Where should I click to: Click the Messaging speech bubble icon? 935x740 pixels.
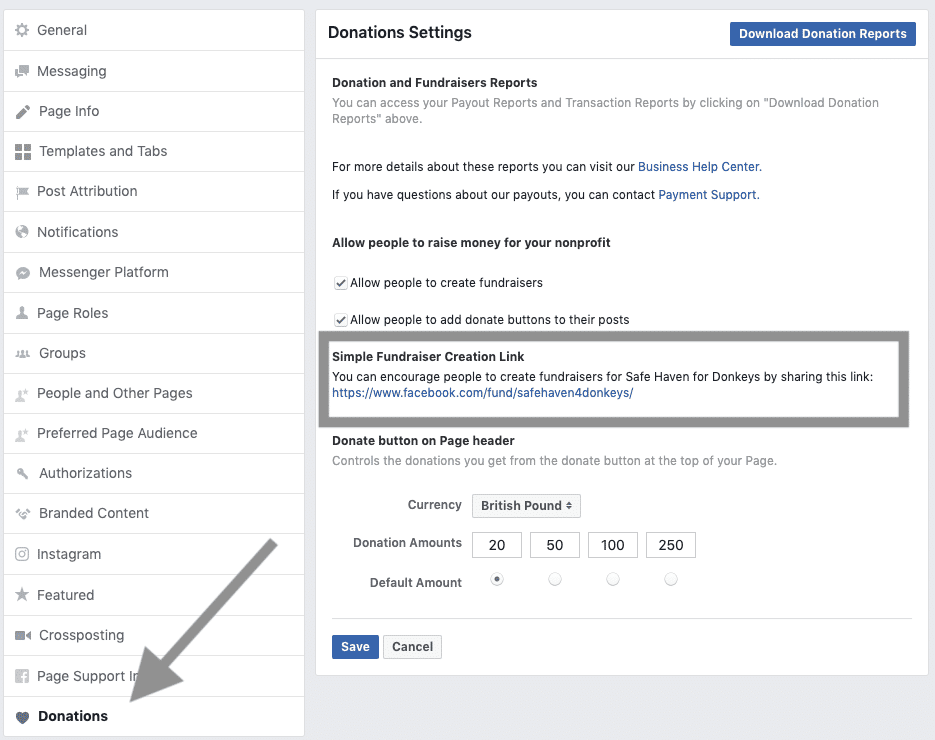click(22, 71)
